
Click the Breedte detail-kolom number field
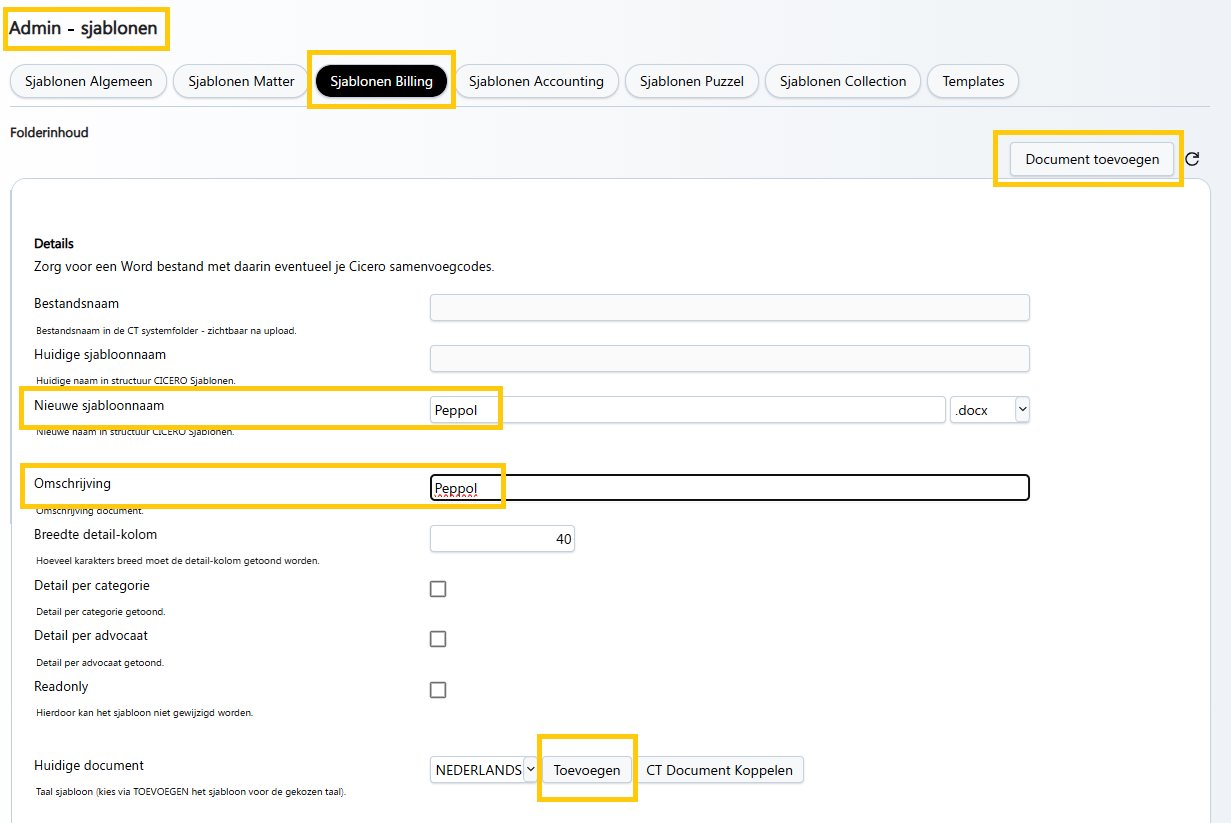(x=502, y=539)
